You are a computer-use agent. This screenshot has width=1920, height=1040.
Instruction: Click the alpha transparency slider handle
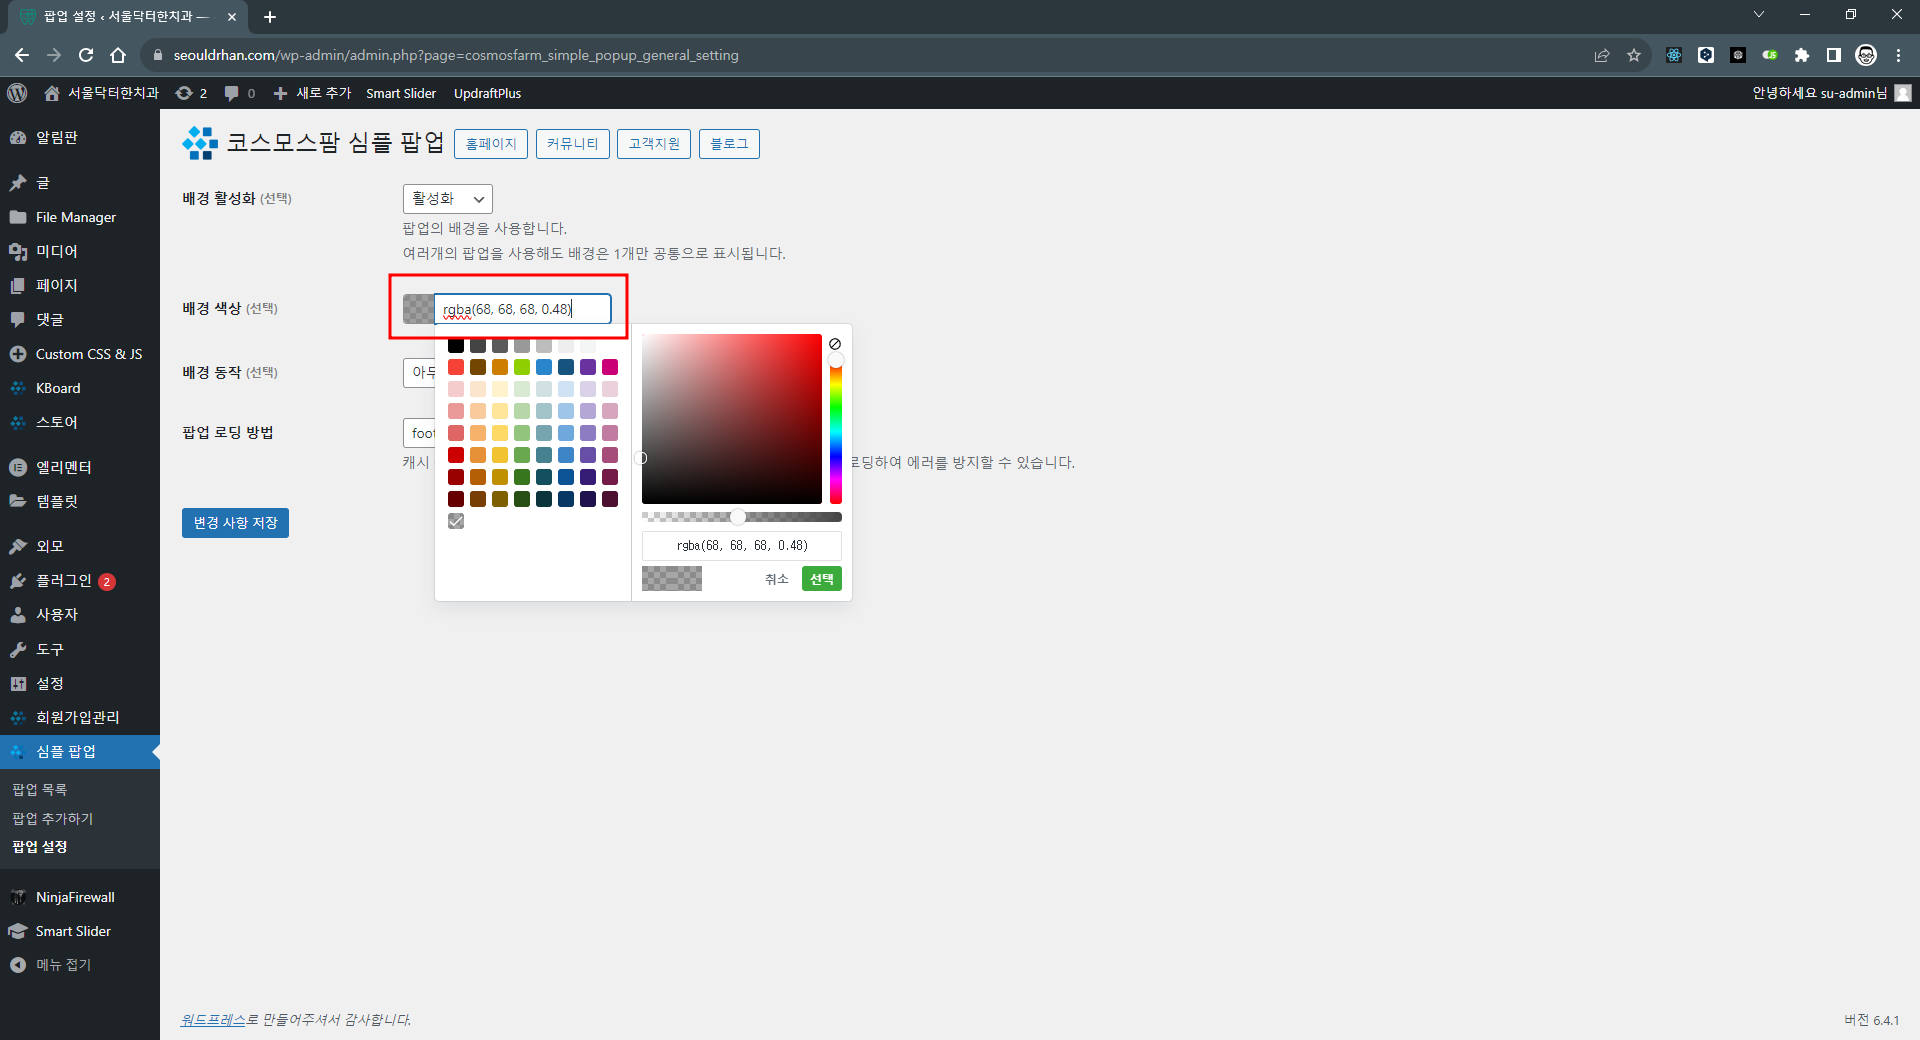(x=738, y=517)
